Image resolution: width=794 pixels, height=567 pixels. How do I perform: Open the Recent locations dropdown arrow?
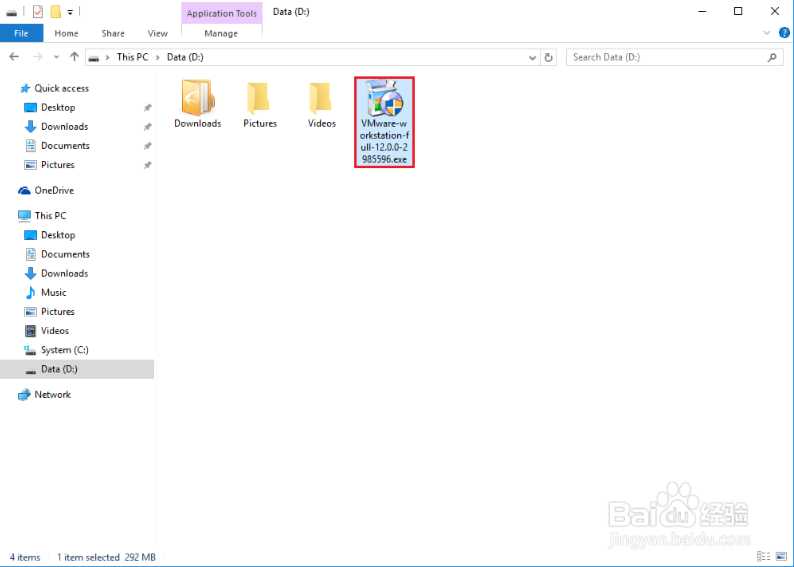tap(56, 57)
